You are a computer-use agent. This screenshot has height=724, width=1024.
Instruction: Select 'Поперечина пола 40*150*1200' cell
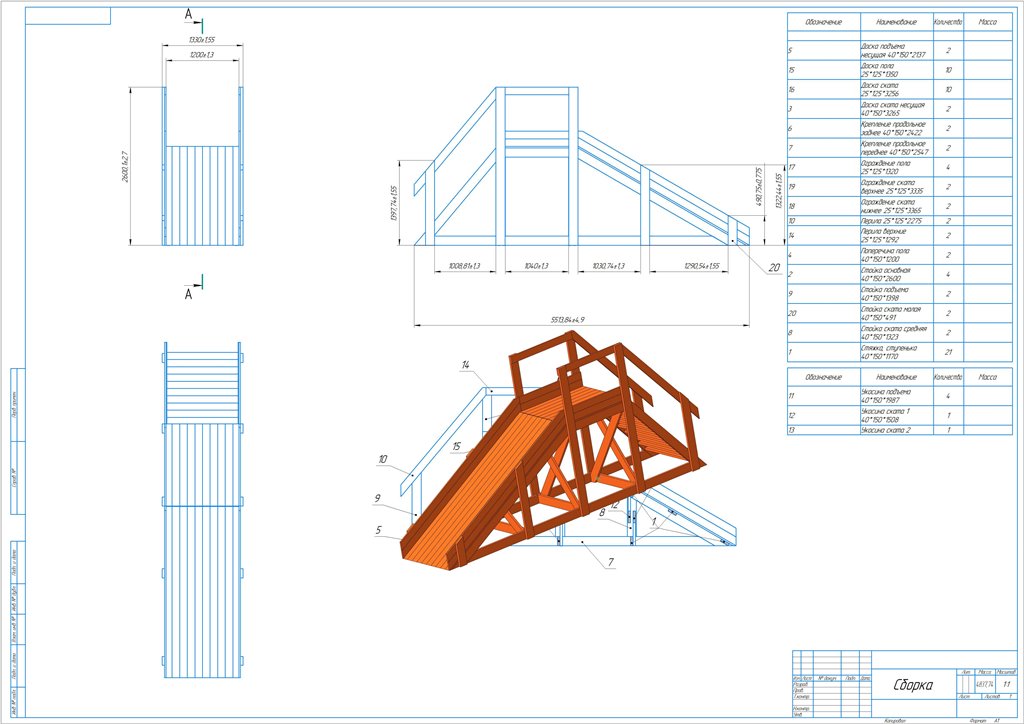(x=897, y=255)
